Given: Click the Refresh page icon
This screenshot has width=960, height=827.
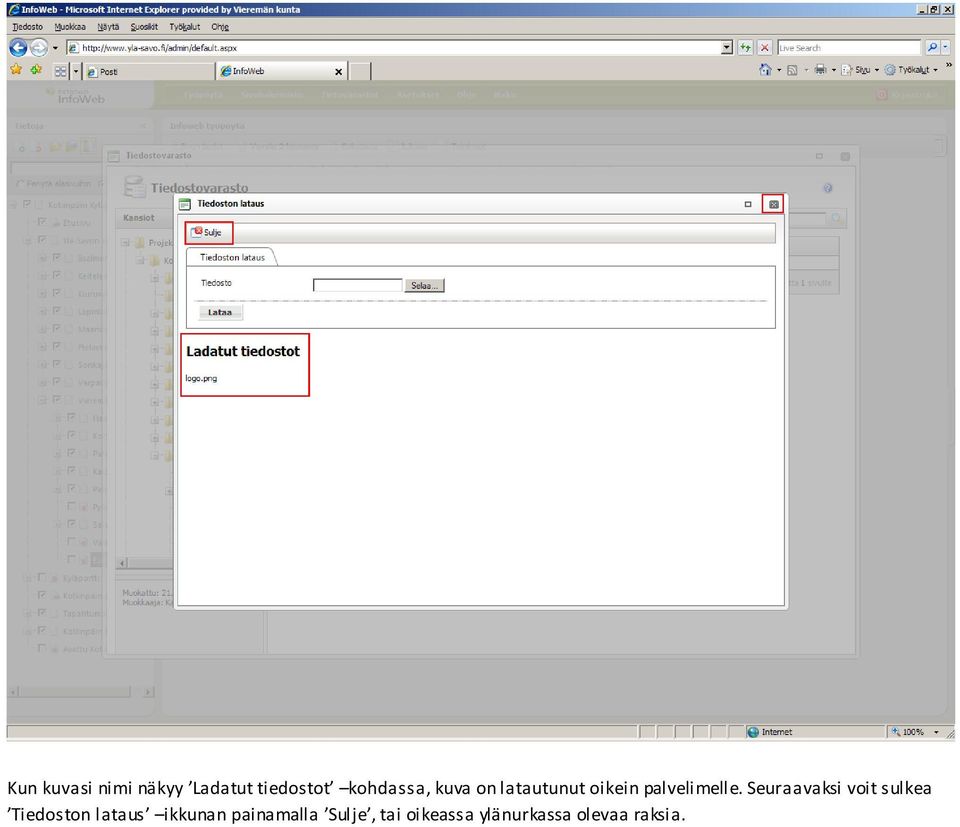Looking at the screenshot, I should pyautogui.click(x=745, y=48).
